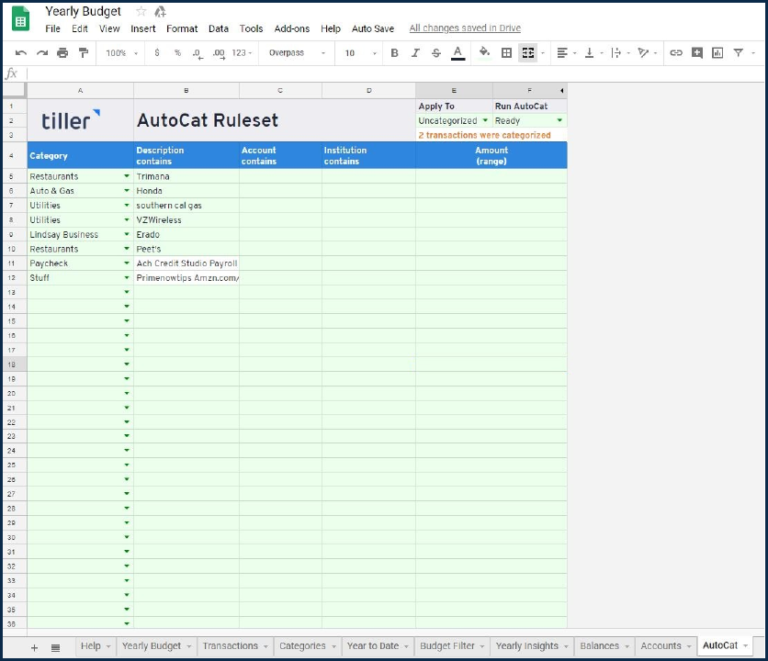This screenshot has height=661, width=768.
Task: Toggle strikethrough formatting
Action: [x=435, y=53]
